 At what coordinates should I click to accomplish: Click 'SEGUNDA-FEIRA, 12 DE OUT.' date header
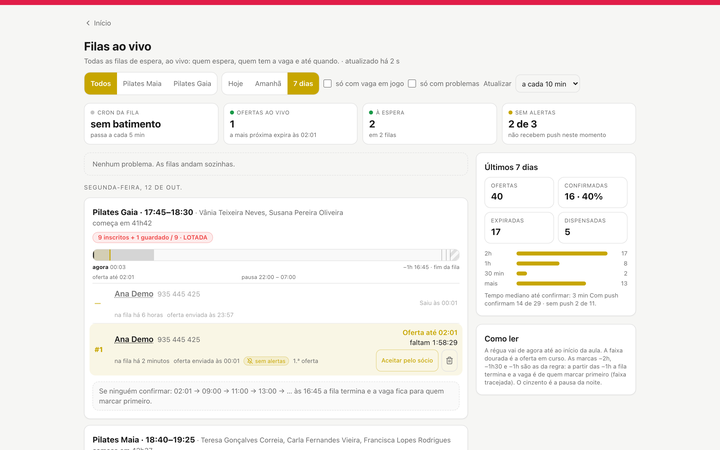click(133, 188)
